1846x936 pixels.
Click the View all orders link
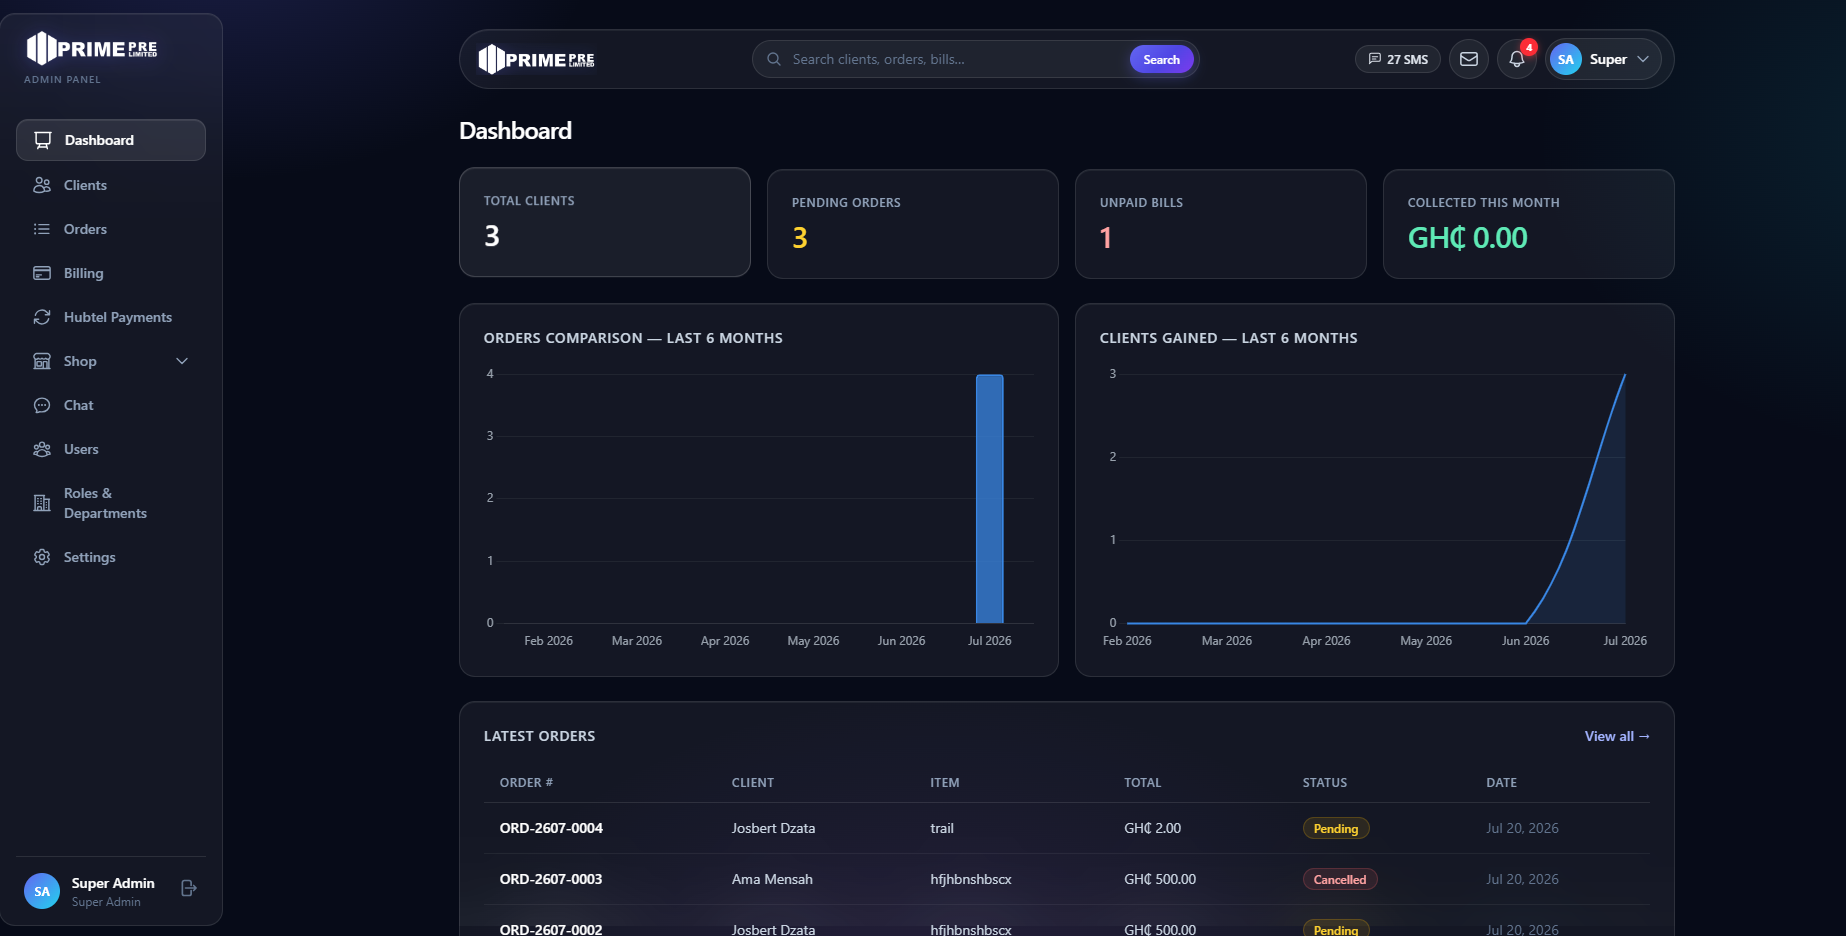pyautogui.click(x=1617, y=736)
